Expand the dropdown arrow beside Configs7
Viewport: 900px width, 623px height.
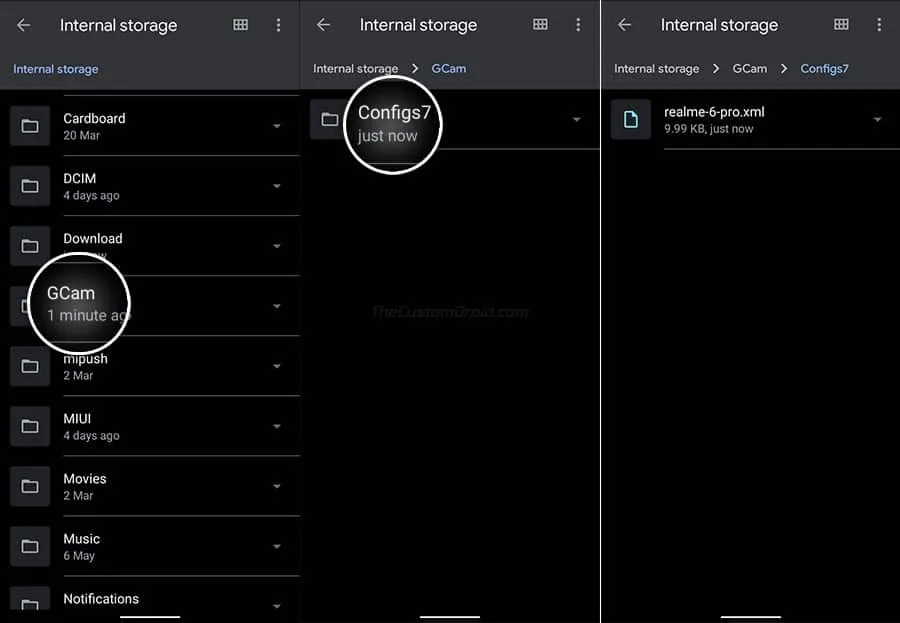576,119
